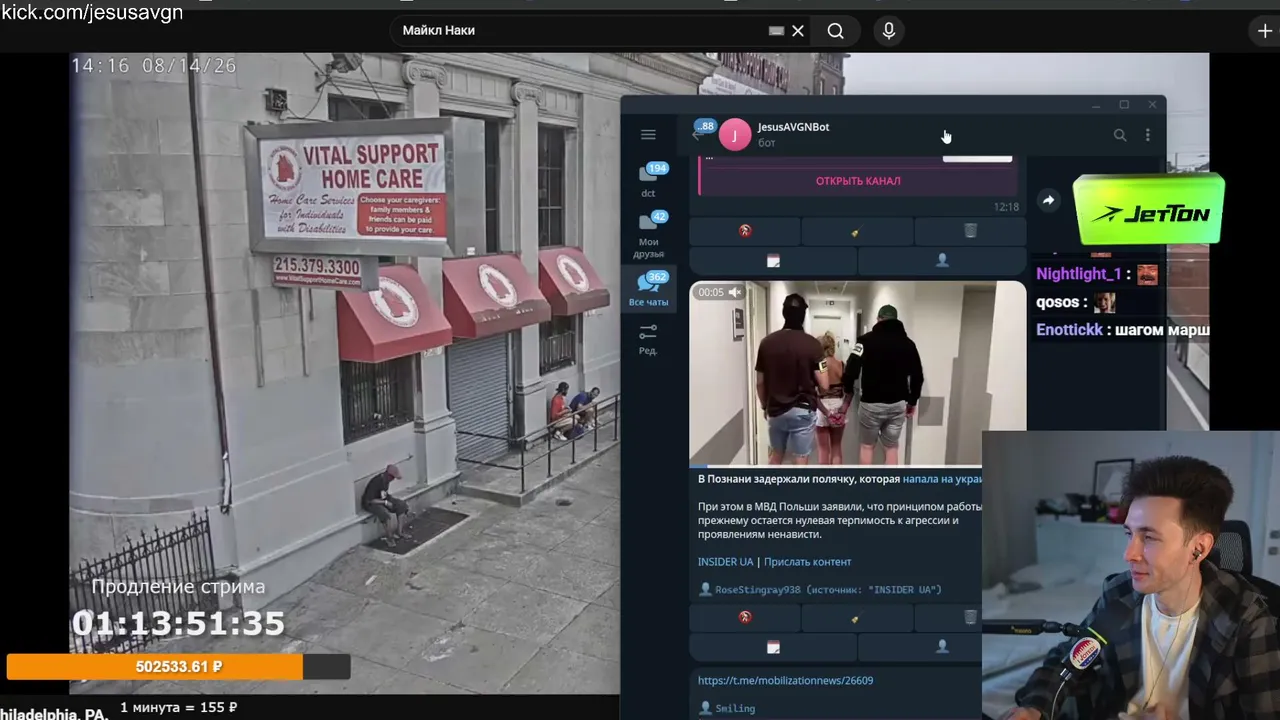Screen dimensions: 1280x720
Task: Click the trash bin bot button below 12:18
Action: pyautogui.click(x=970, y=231)
